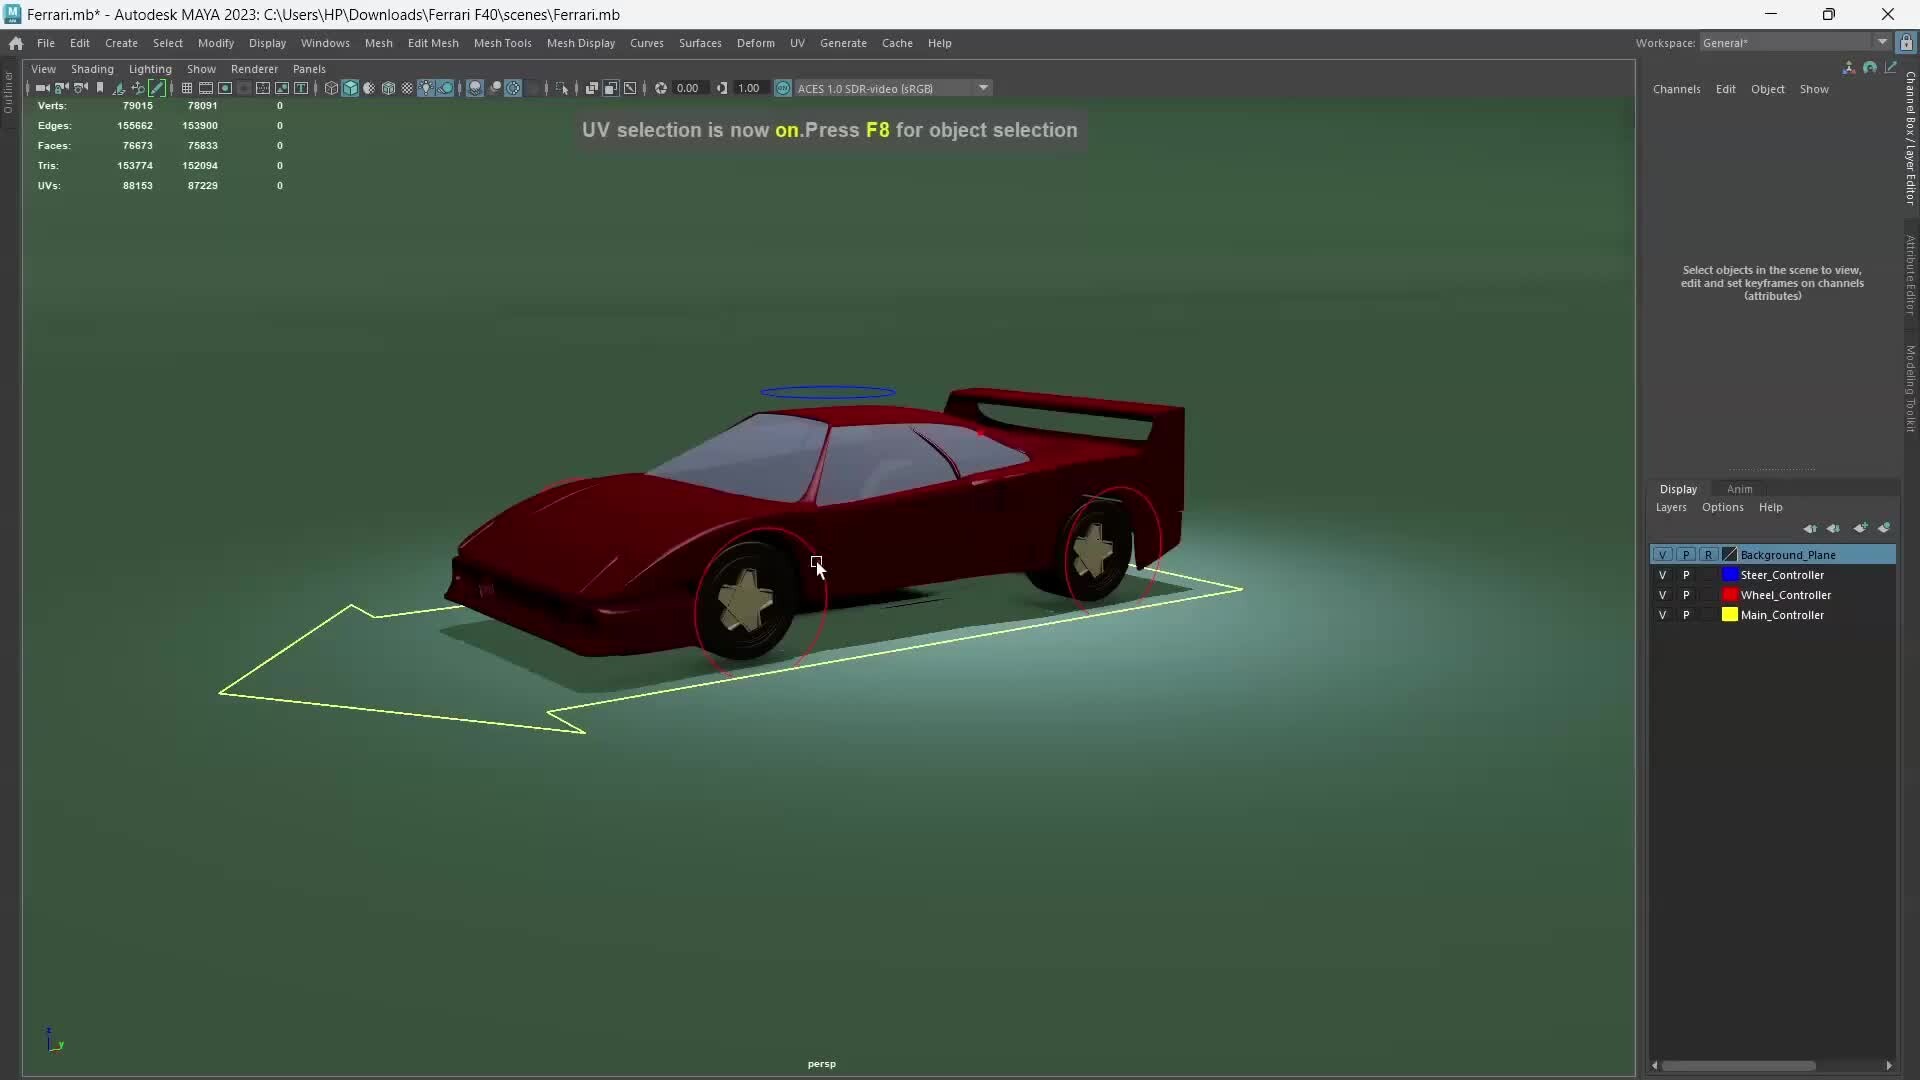1920x1080 pixels.
Task: Toggle X-Ray Active Components icon
Action: point(610,88)
